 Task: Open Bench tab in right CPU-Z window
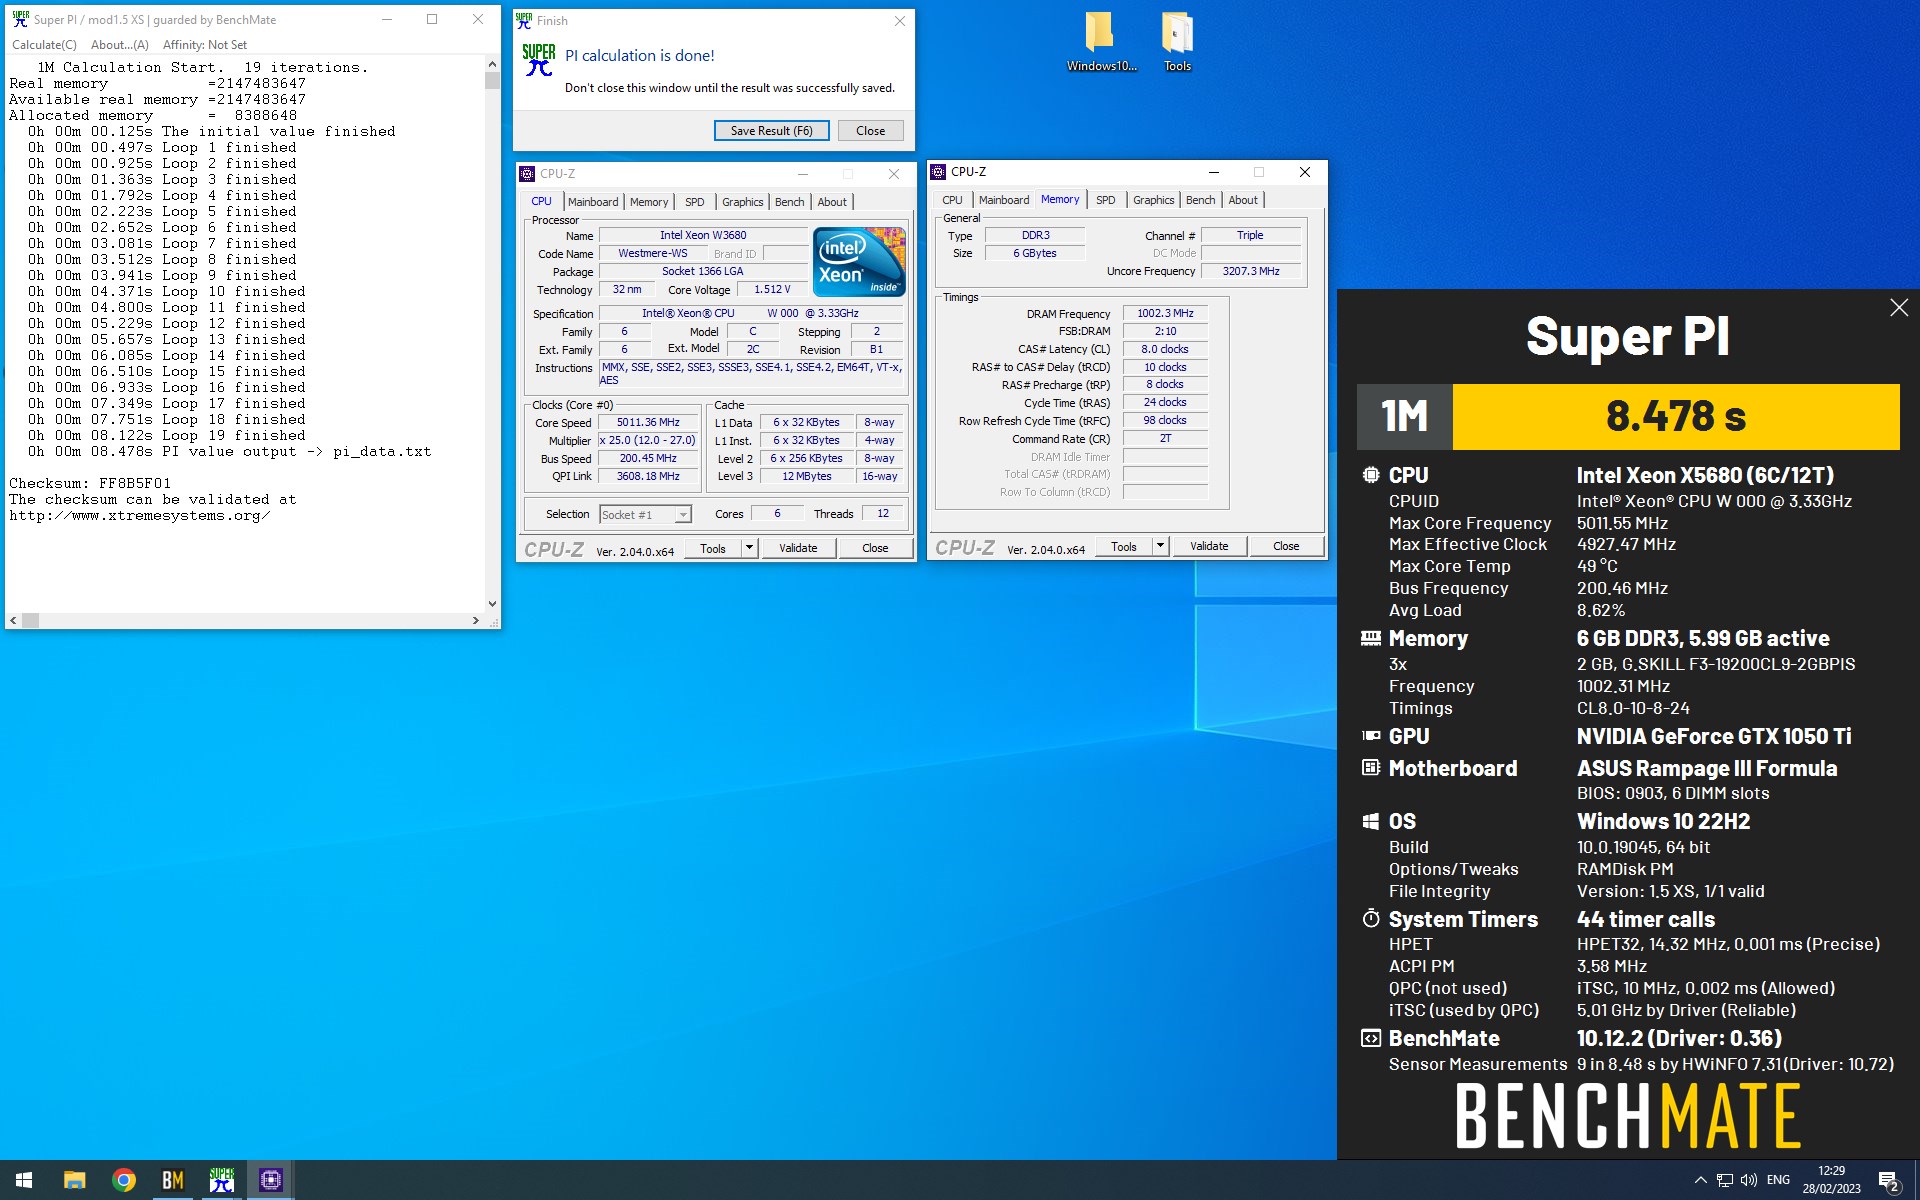click(x=1200, y=200)
